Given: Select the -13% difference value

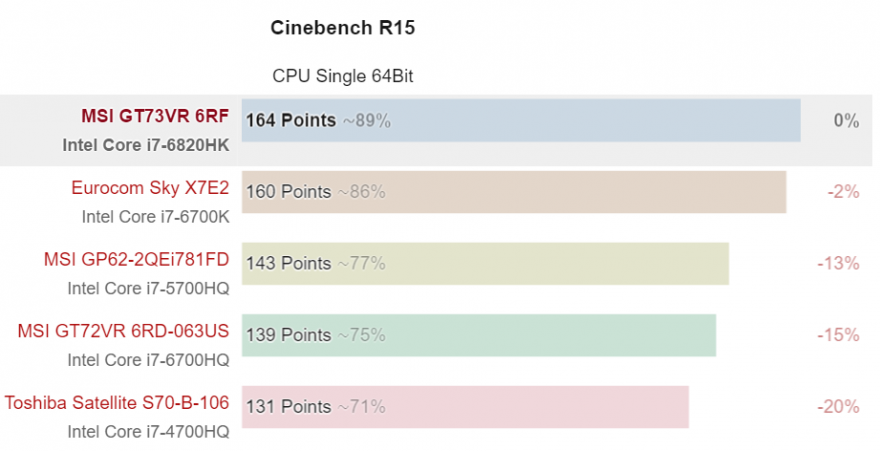Looking at the screenshot, I should click(839, 263).
